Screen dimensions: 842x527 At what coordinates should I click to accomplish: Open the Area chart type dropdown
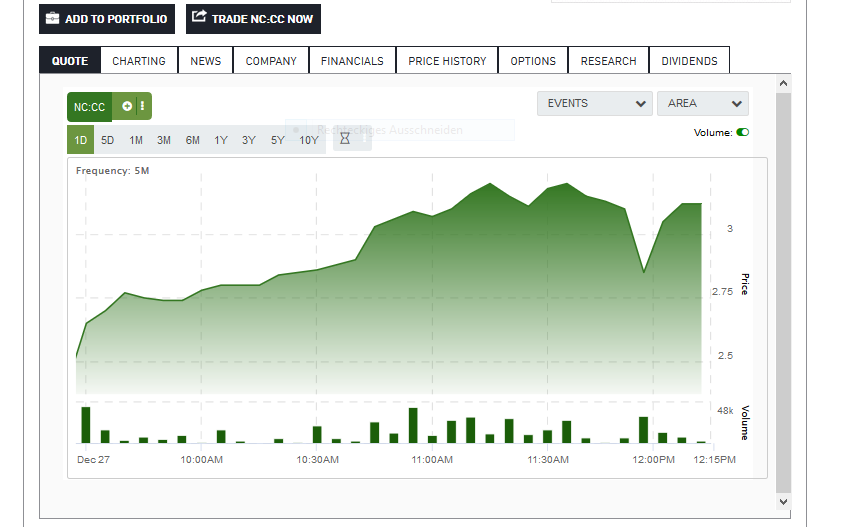click(702, 103)
